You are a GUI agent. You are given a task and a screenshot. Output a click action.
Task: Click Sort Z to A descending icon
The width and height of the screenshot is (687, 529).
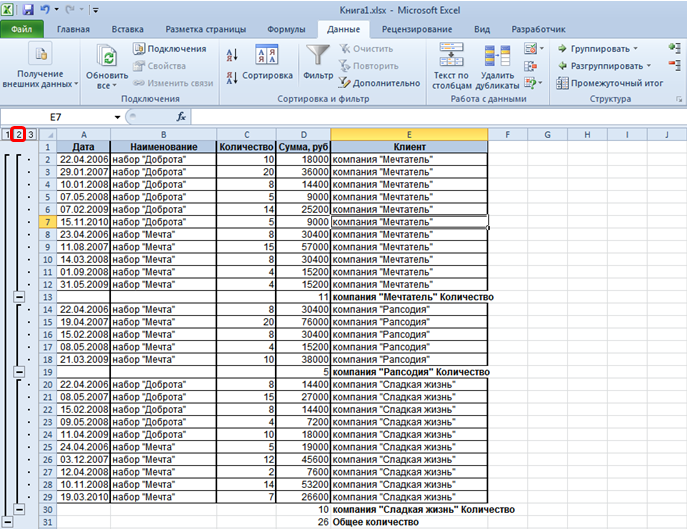coord(232,75)
